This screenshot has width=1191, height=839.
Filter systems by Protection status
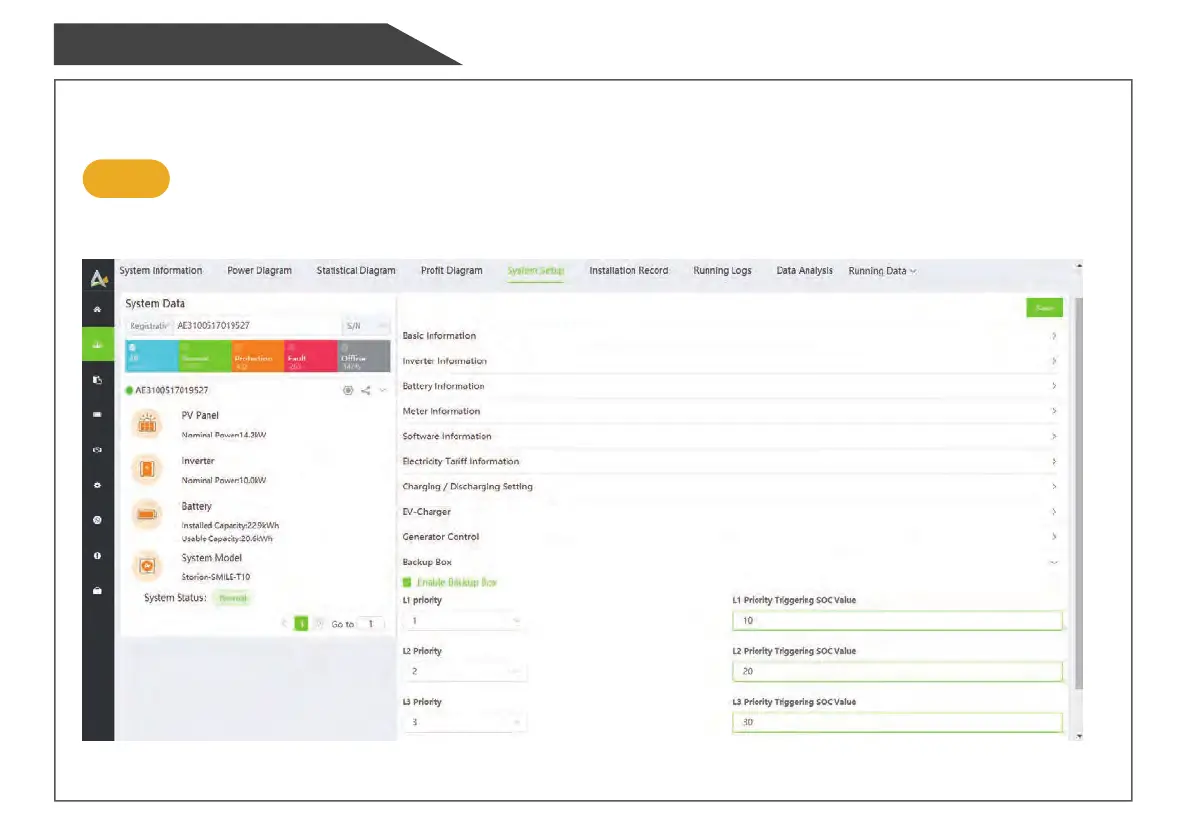(258, 356)
